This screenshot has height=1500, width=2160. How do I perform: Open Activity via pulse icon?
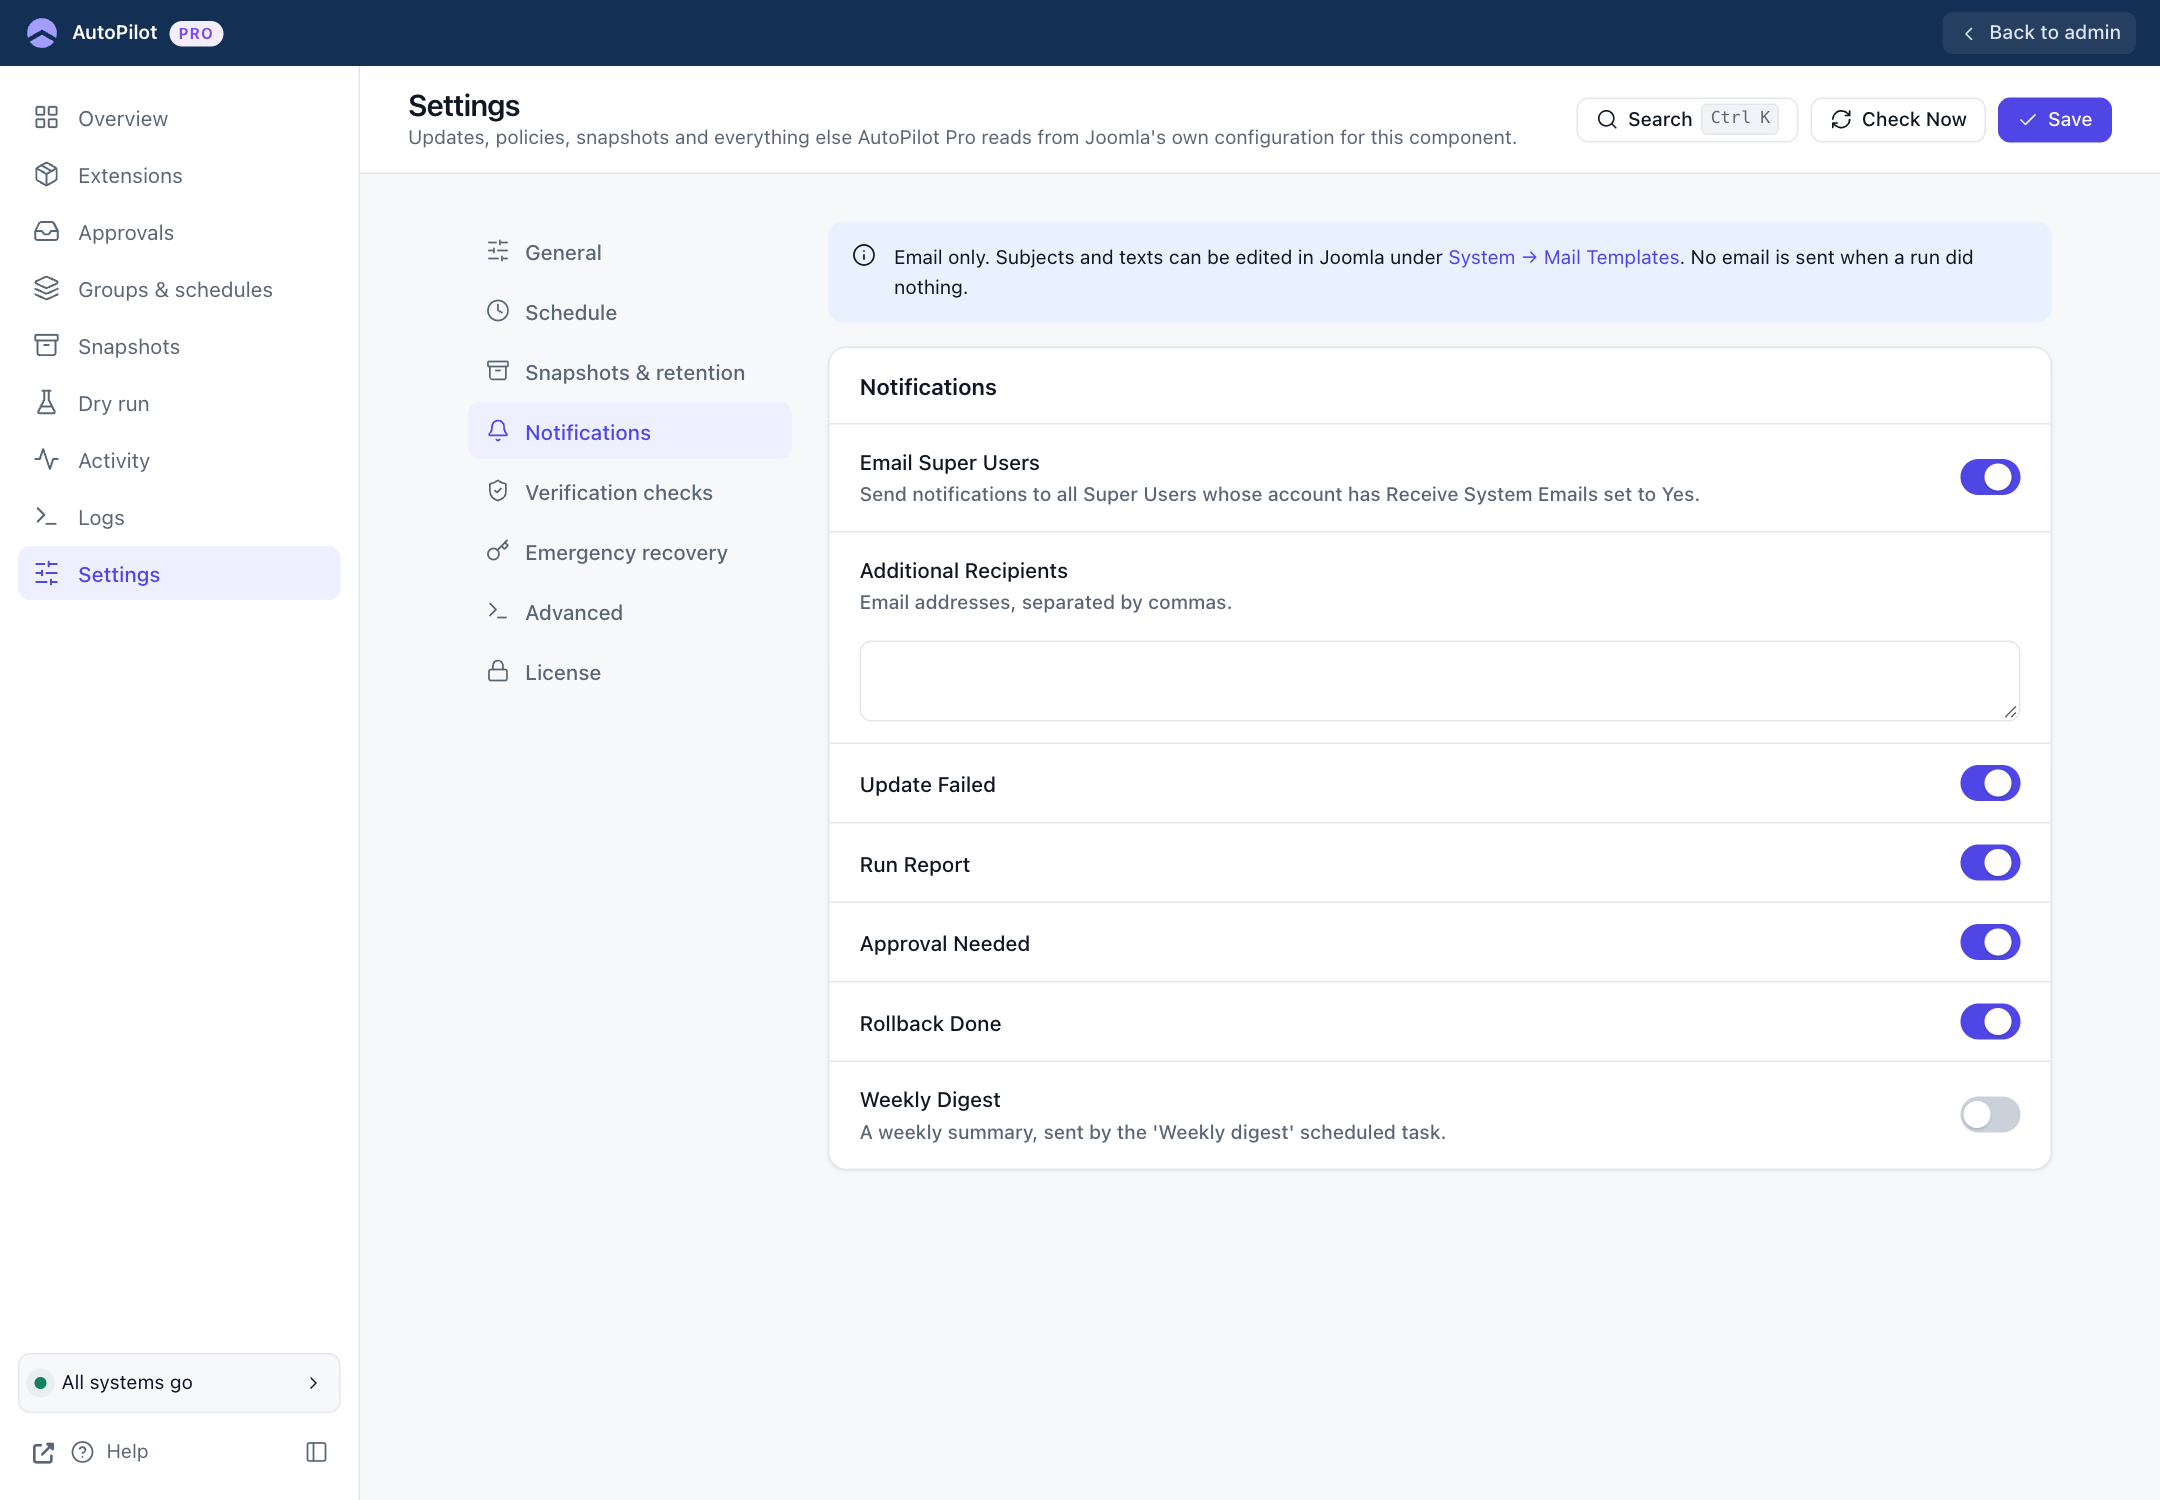click(x=46, y=460)
